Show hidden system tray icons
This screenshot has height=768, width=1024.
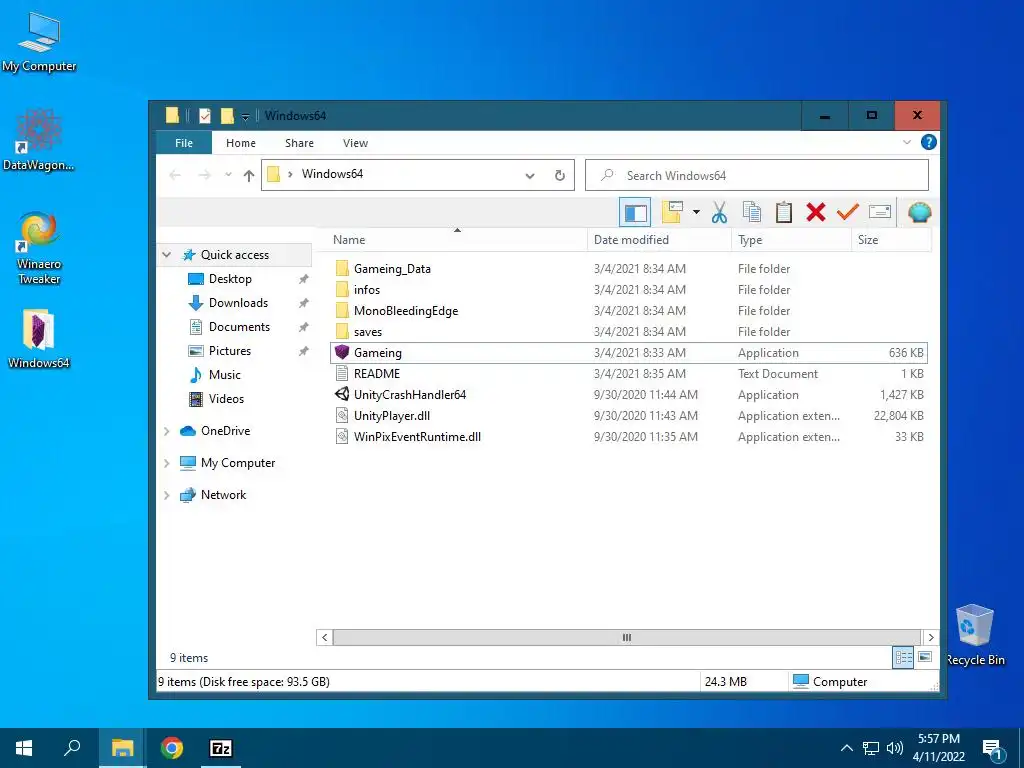[846, 748]
